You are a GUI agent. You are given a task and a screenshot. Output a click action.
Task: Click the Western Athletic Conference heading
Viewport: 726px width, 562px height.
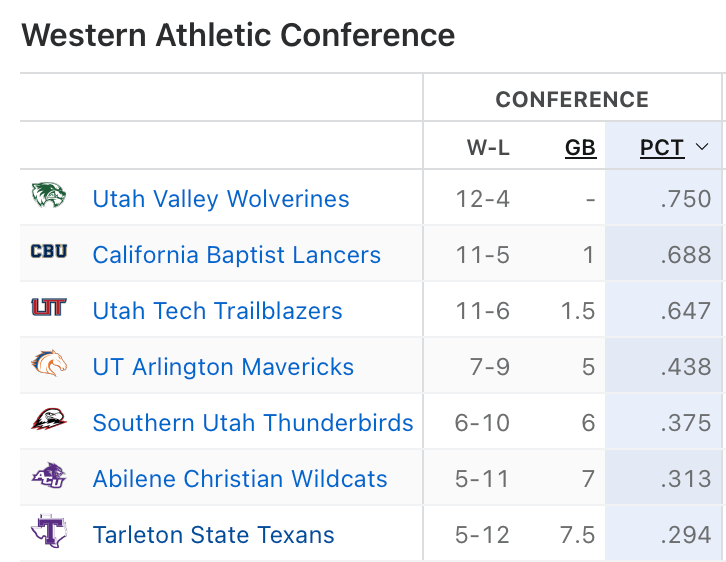238,35
